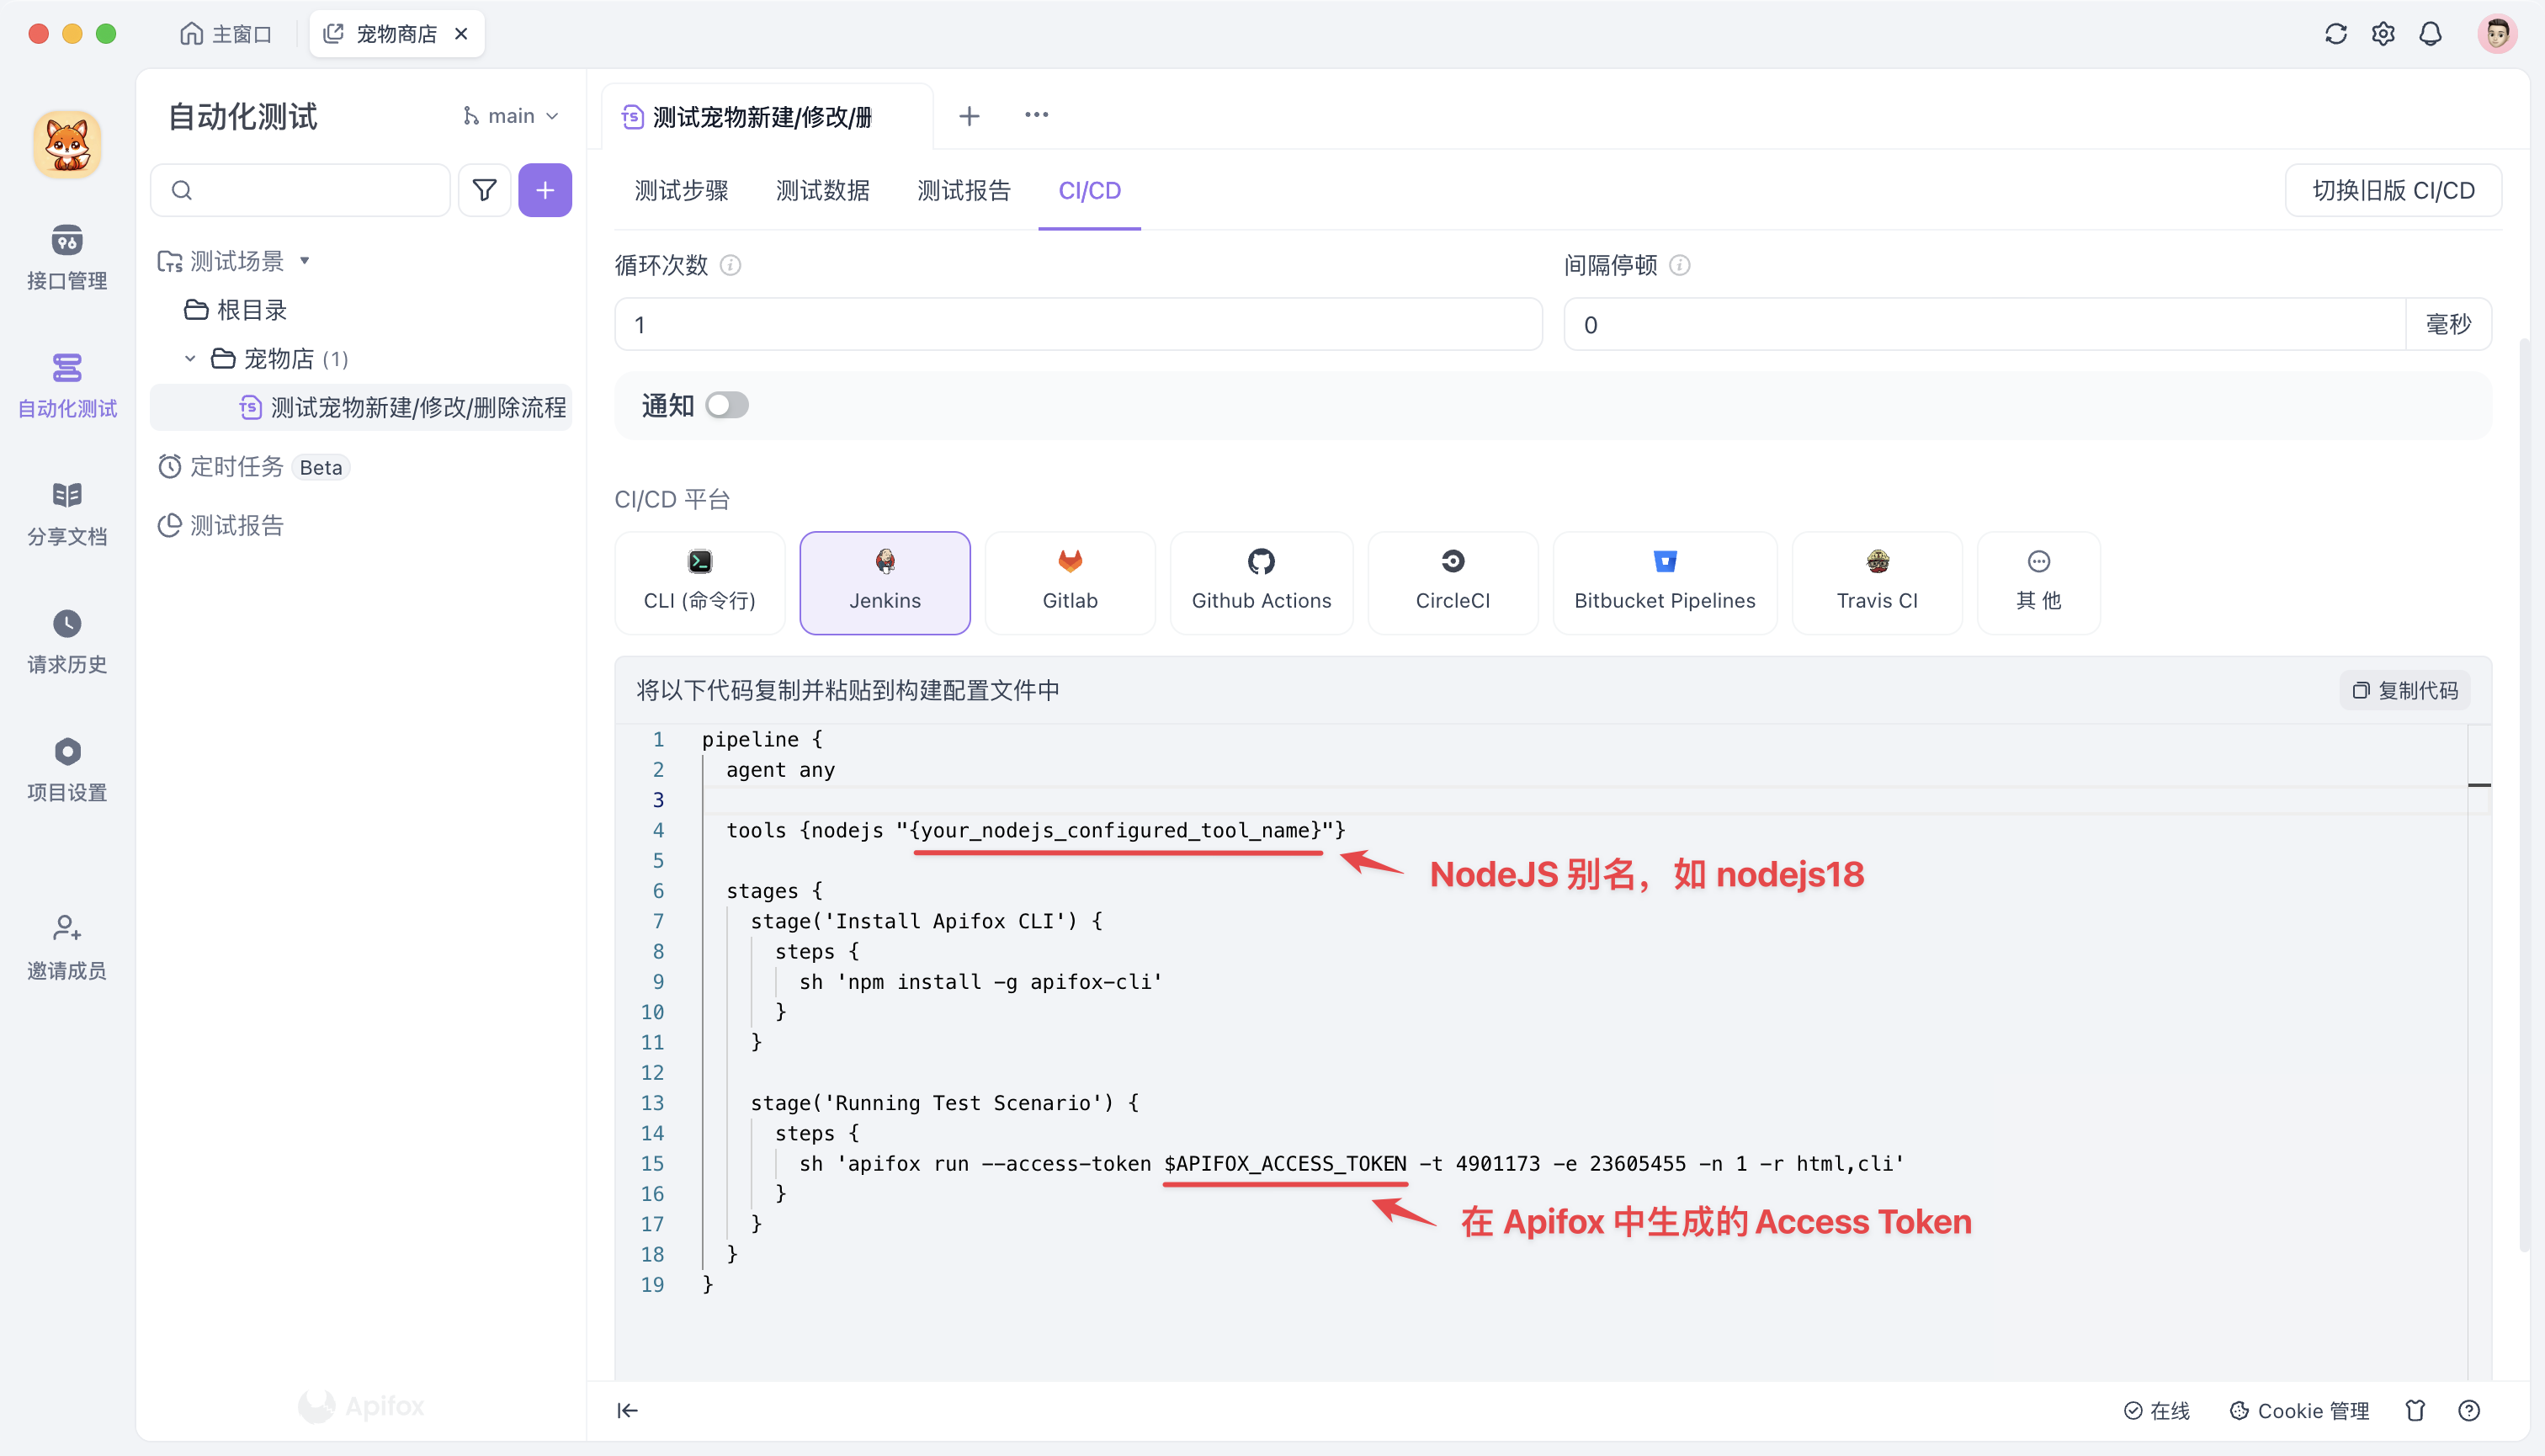
Task: Select the Gitlab CI/CD platform
Action: click(x=1070, y=582)
